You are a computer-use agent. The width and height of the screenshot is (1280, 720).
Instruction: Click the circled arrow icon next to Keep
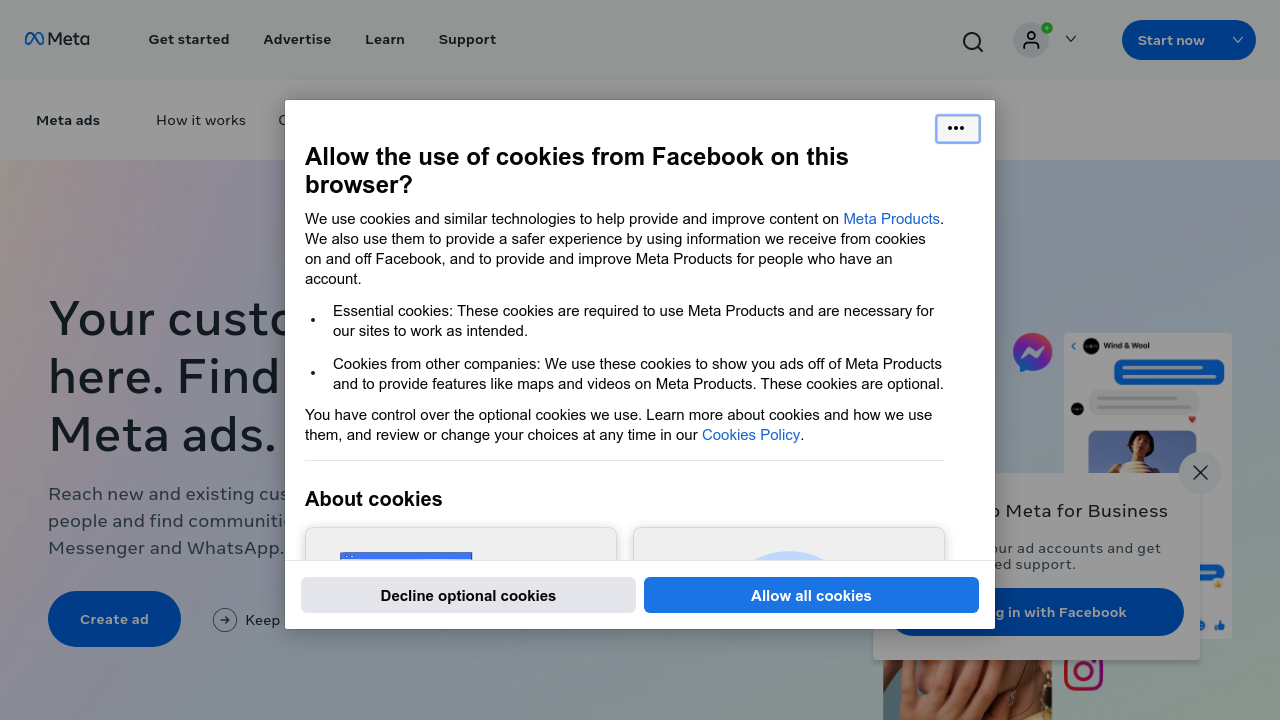point(224,620)
